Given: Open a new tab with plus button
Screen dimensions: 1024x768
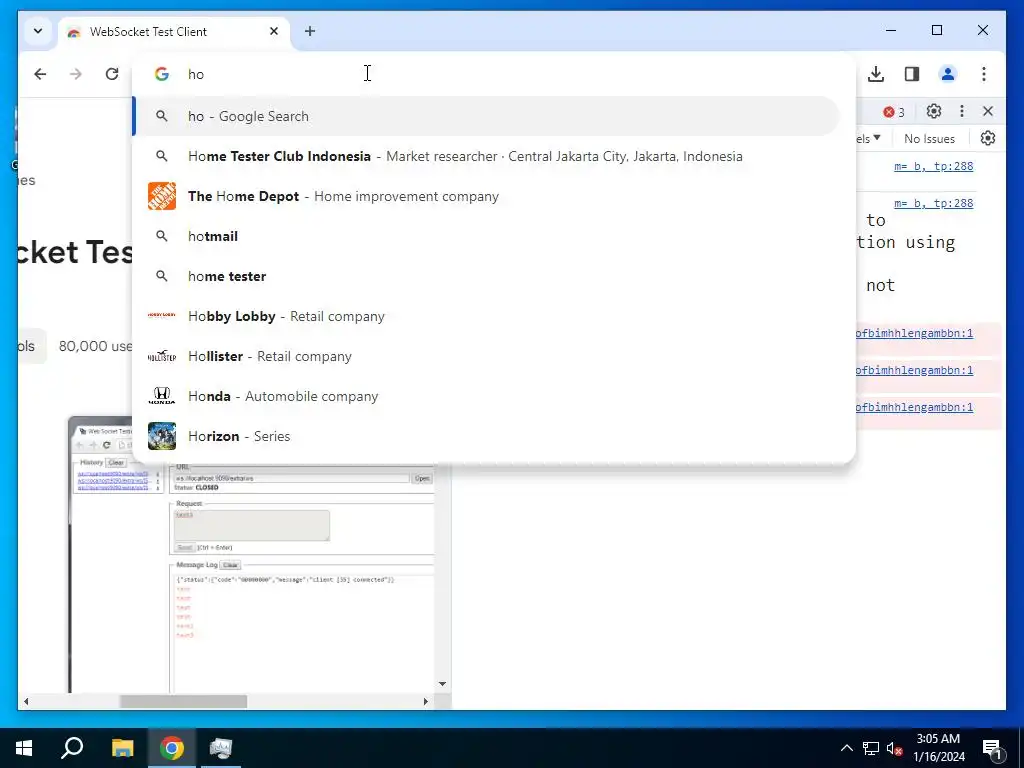Looking at the screenshot, I should click(x=310, y=31).
